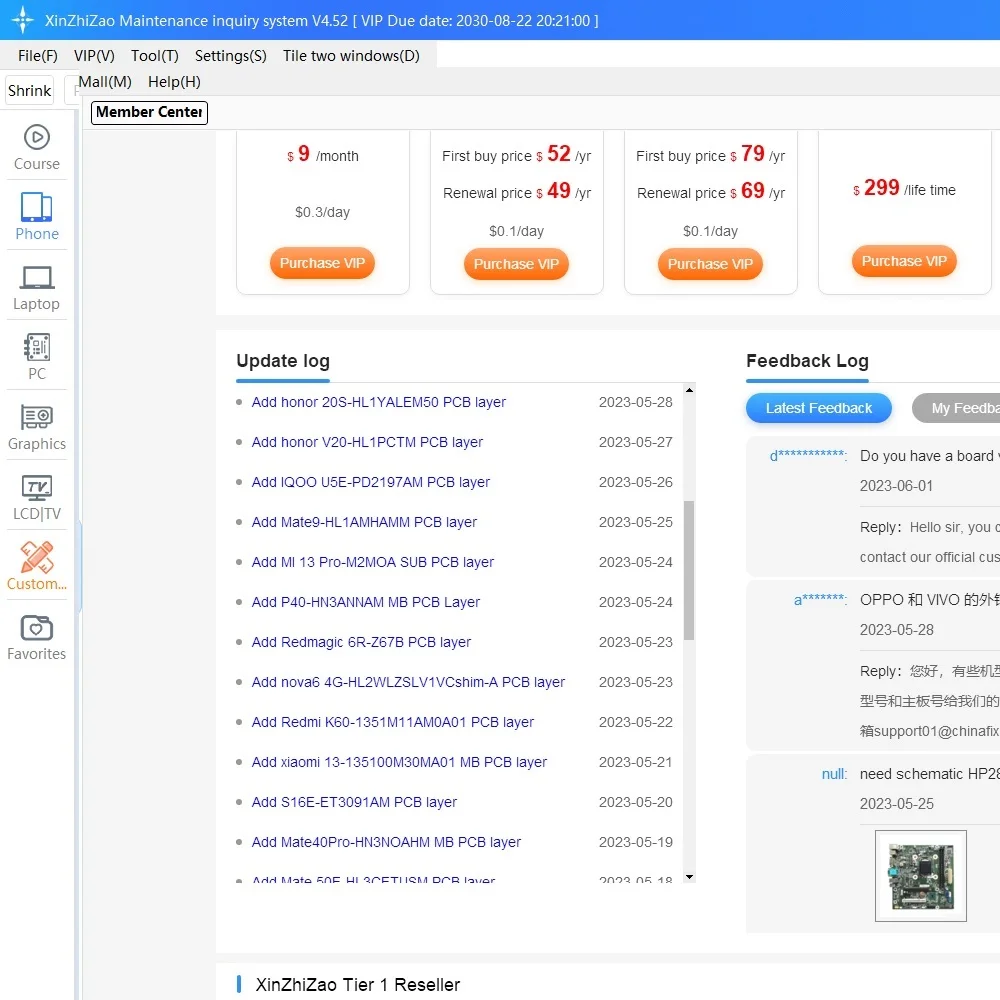
Task: Open Add Mate40Pro-HN3NOAHM MB PCB layer entry
Action: pyautogui.click(x=386, y=842)
